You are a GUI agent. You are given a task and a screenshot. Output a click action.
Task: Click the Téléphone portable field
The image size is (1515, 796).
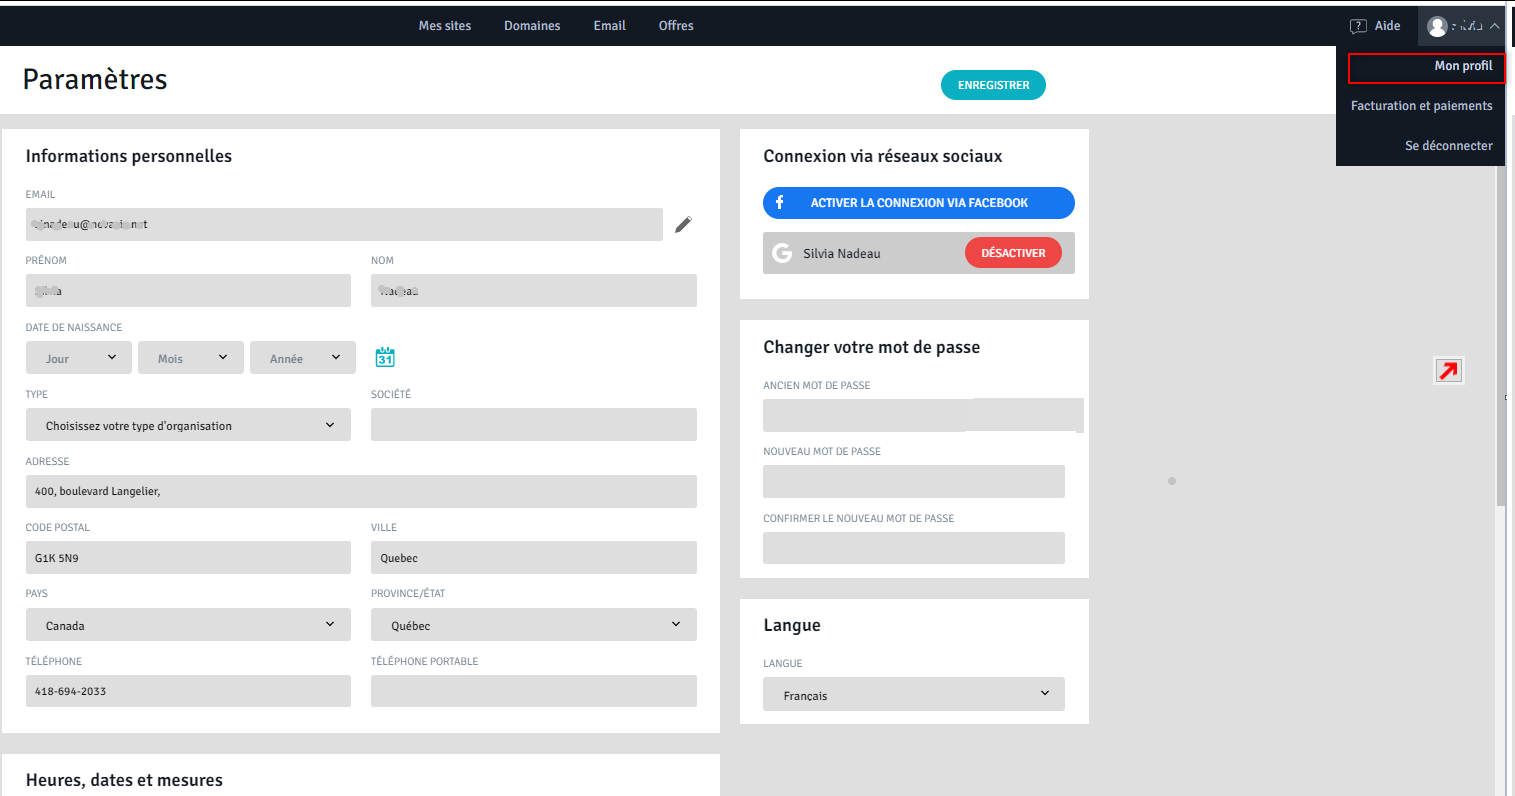pyautogui.click(x=534, y=691)
